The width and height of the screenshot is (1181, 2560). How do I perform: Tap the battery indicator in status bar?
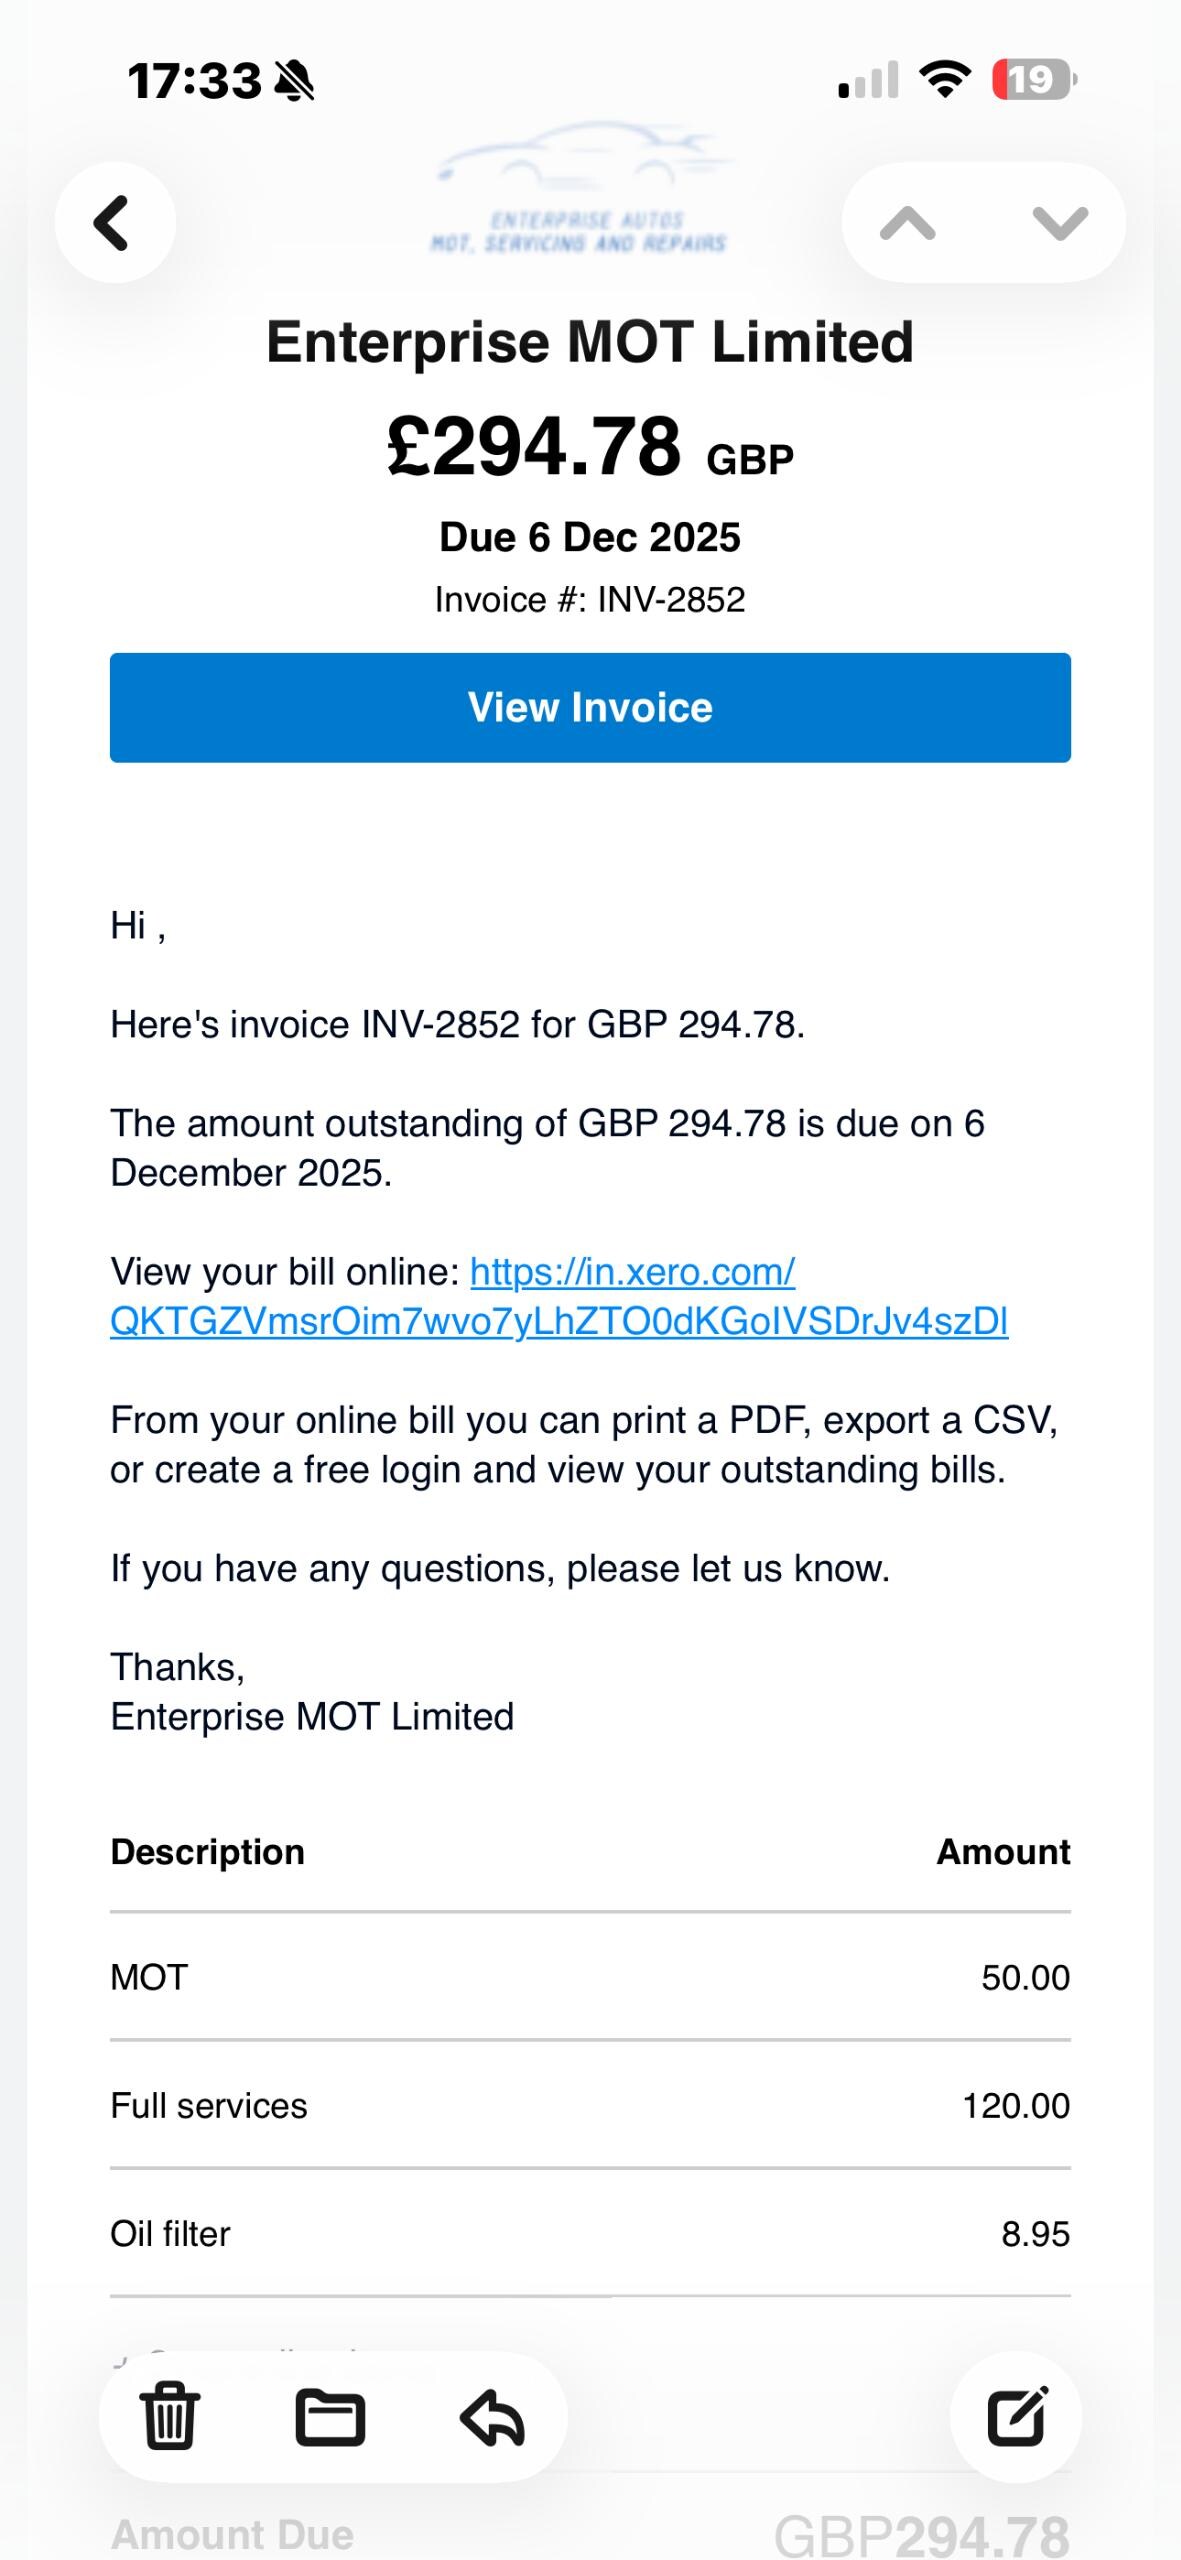[x=1033, y=80]
